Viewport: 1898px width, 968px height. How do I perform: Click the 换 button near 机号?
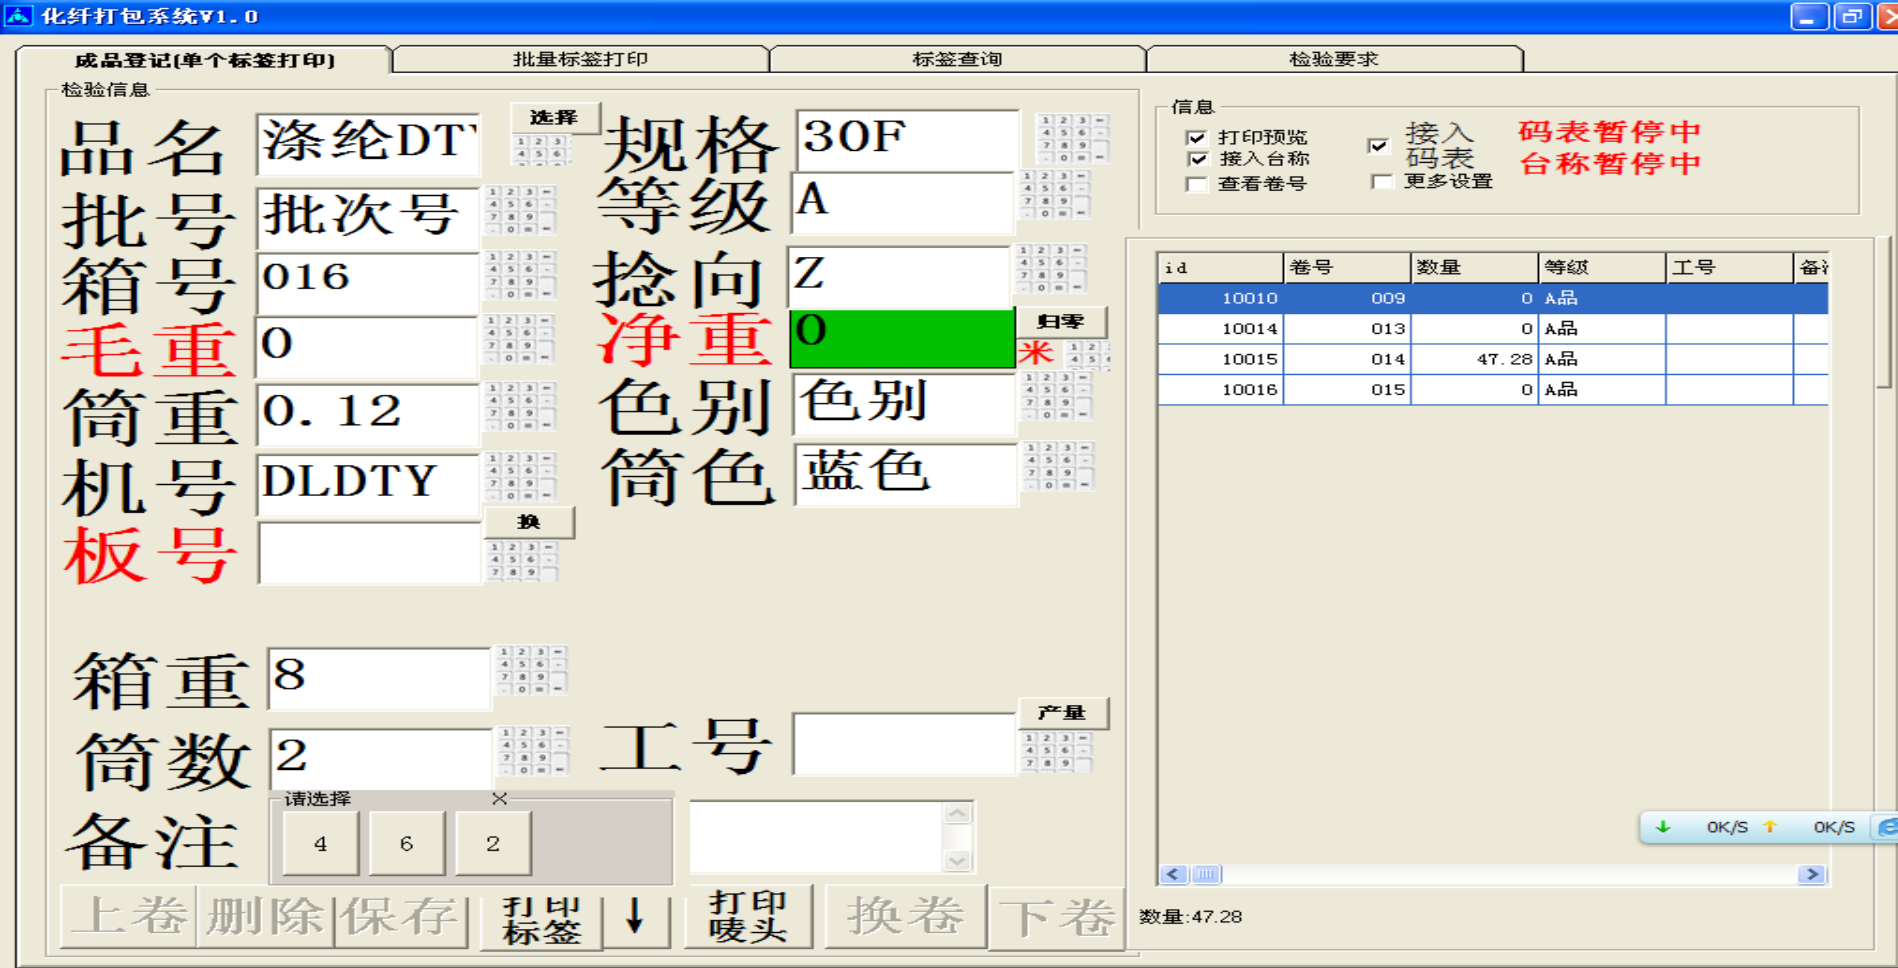(529, 522)
